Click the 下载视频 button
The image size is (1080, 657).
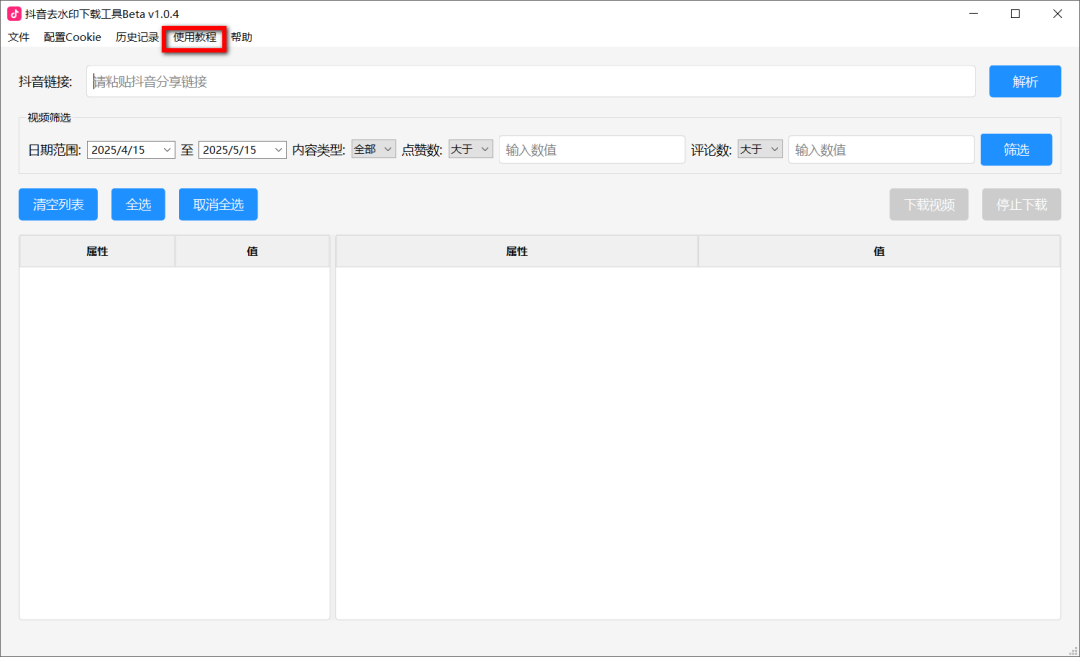tap(928, 205)
